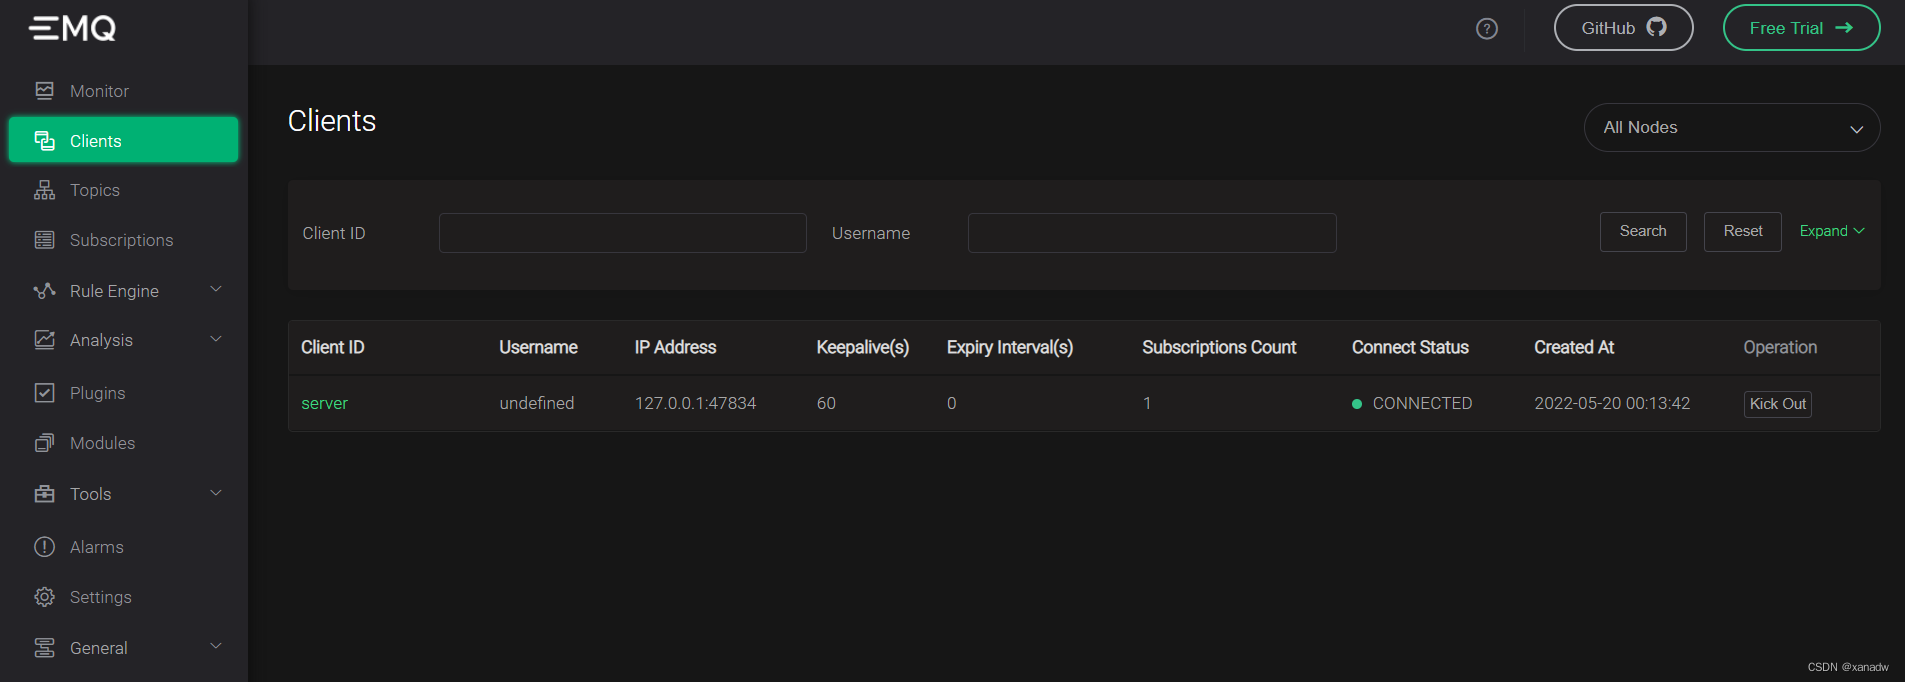Open the Subscriptions page
Viewport: 1905px width, 682px height.
pyautogui.click(x=121, y=240)
